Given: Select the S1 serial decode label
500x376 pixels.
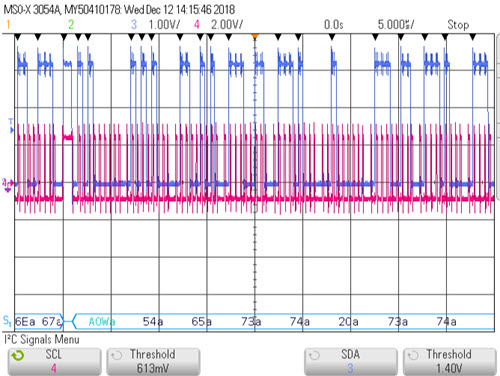Looking at the screenshot, I should pos(7,321).
